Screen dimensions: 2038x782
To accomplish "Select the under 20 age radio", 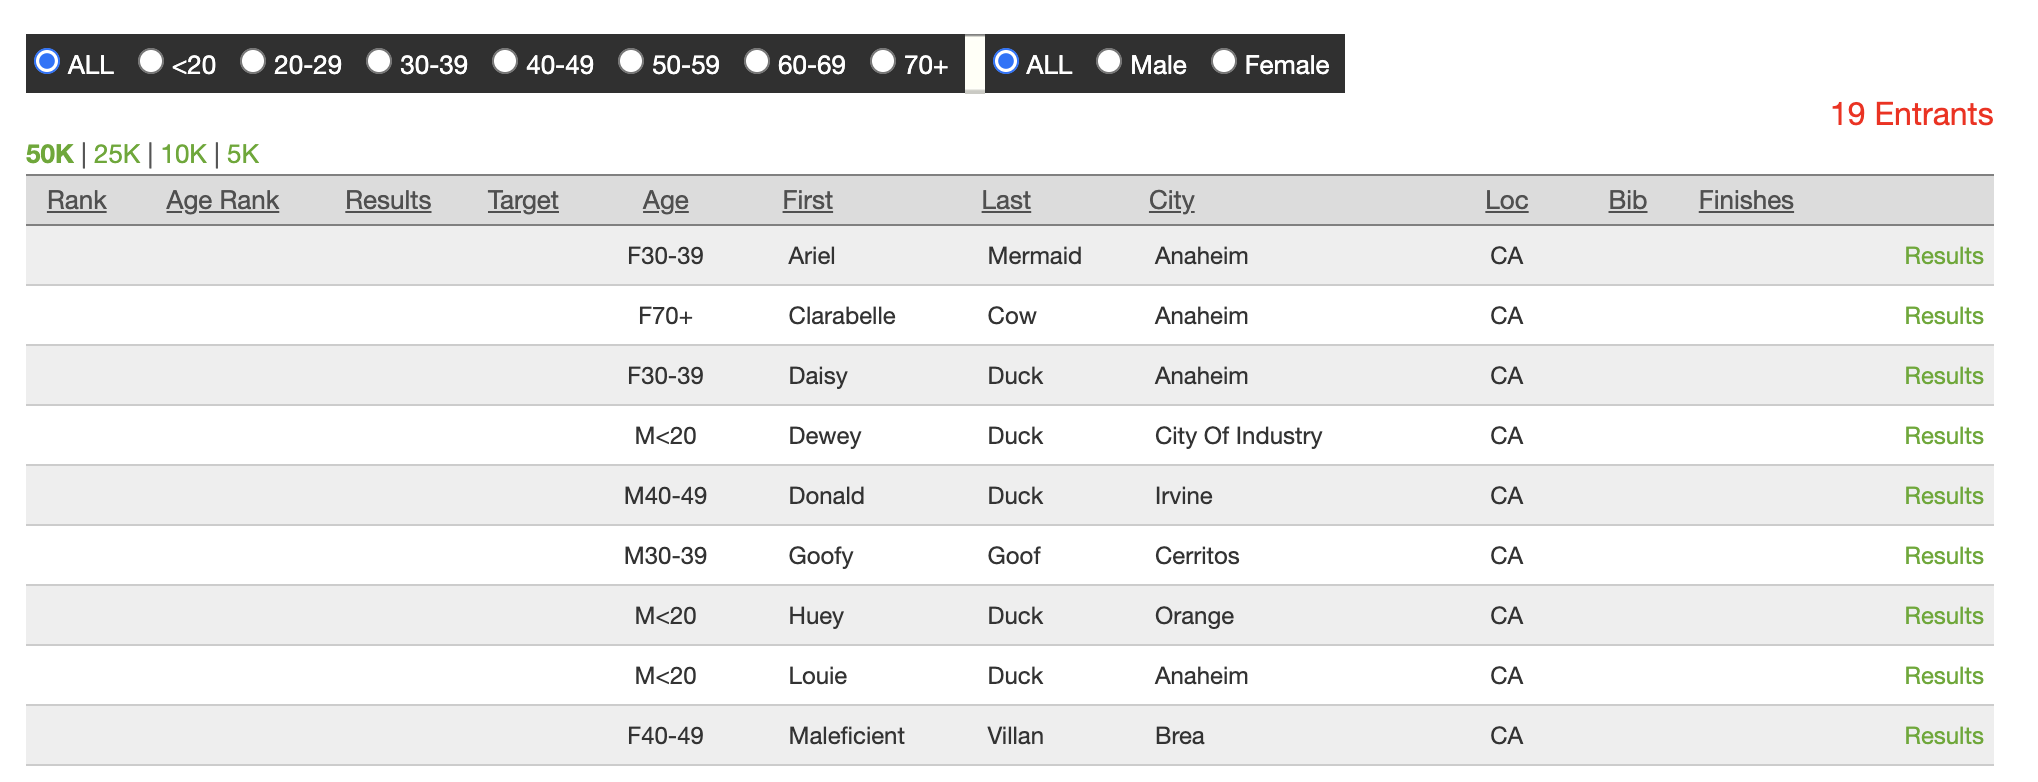I will [151, 62].
